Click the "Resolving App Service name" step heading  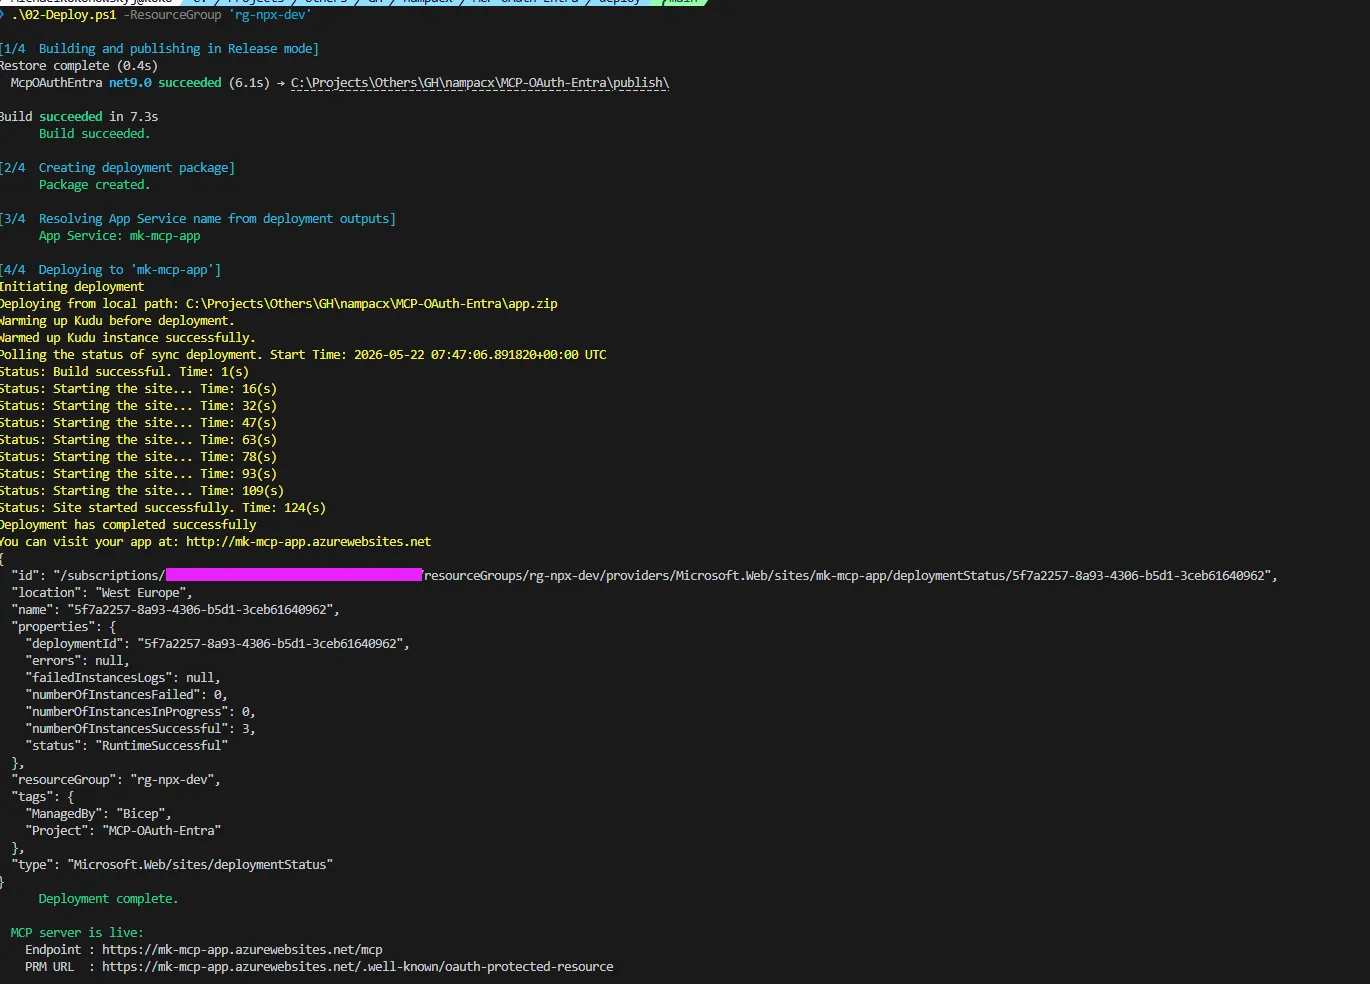(197, 219)
